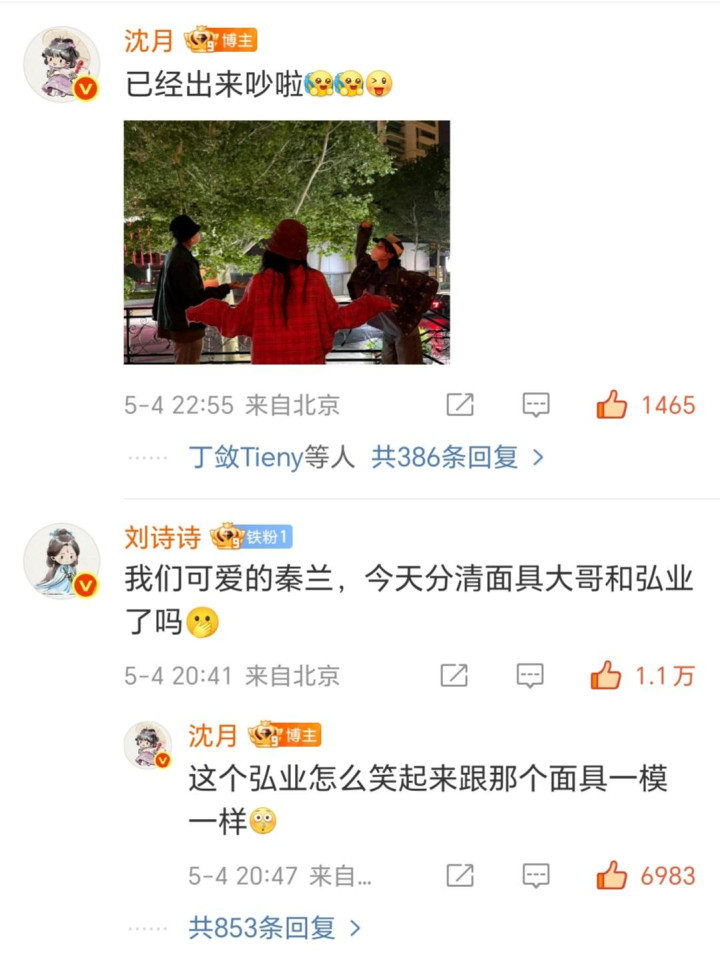Open 沈月's avatar at top
This screenshot has width=720, height=961.
pos(61,64)
